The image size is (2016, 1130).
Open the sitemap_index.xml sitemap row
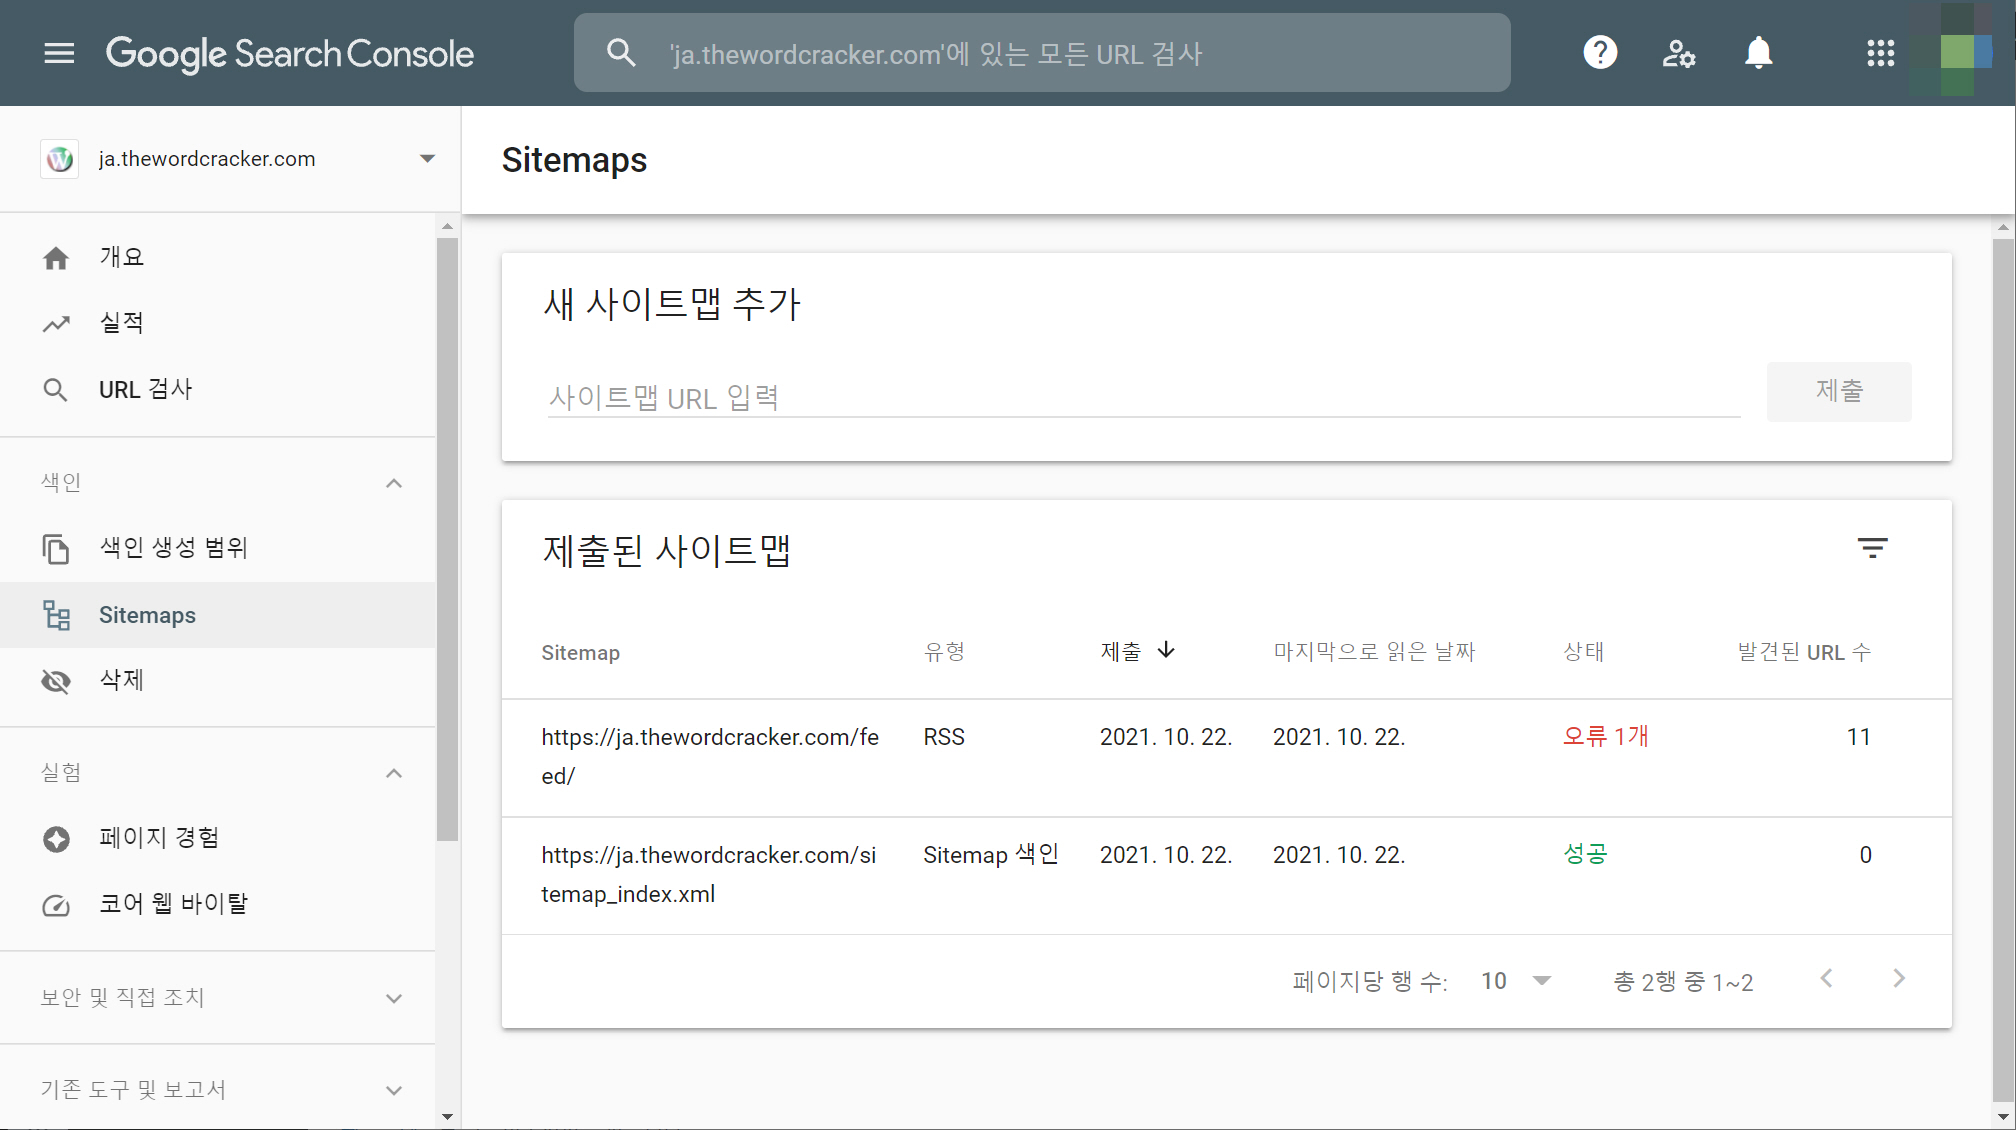[709, 874]
